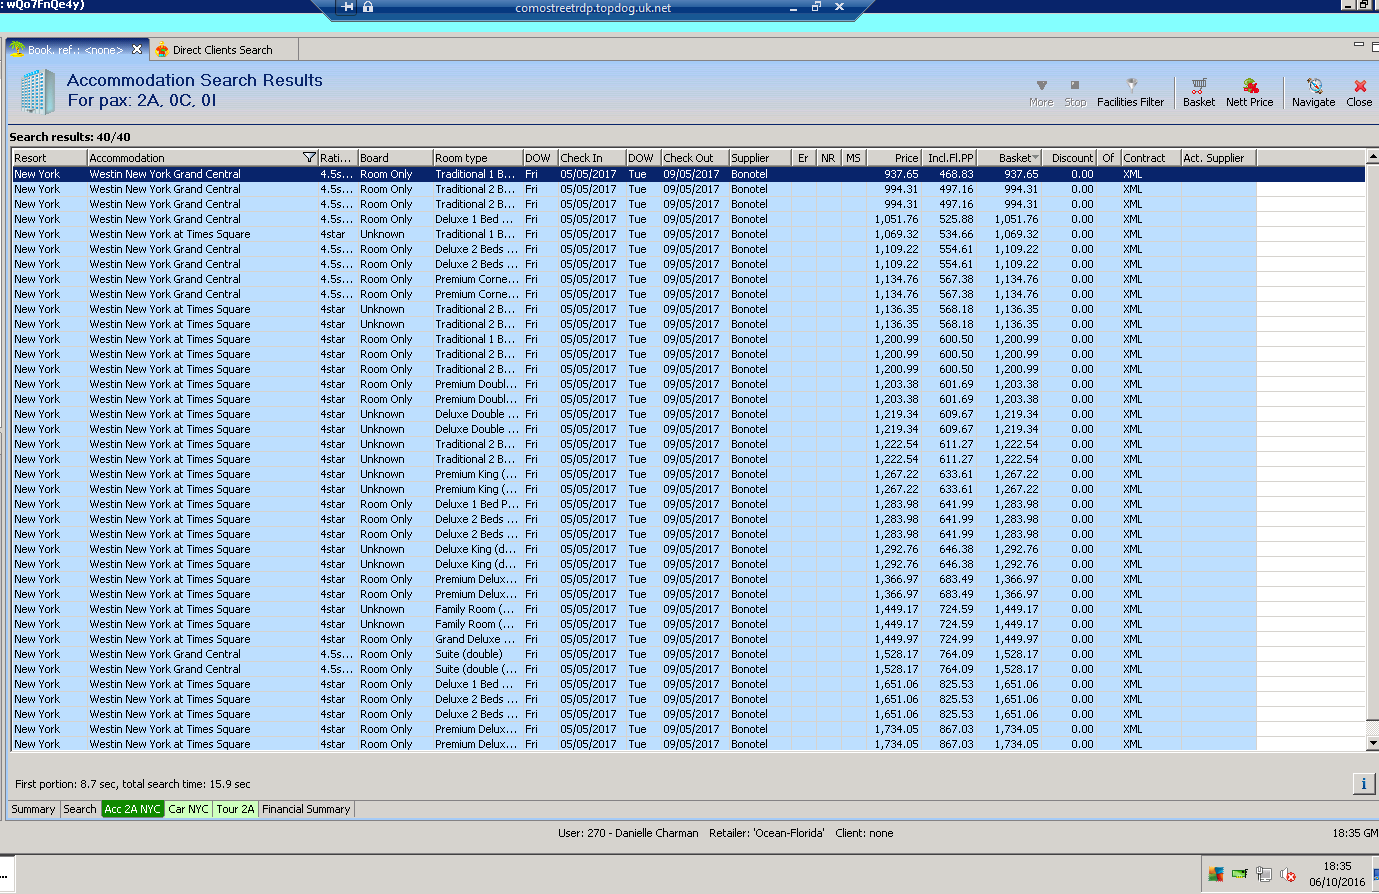Viewport: 1379px width, 894px height.
Task: Close the Book. ref. tab via its X
Action: [137, 49]
